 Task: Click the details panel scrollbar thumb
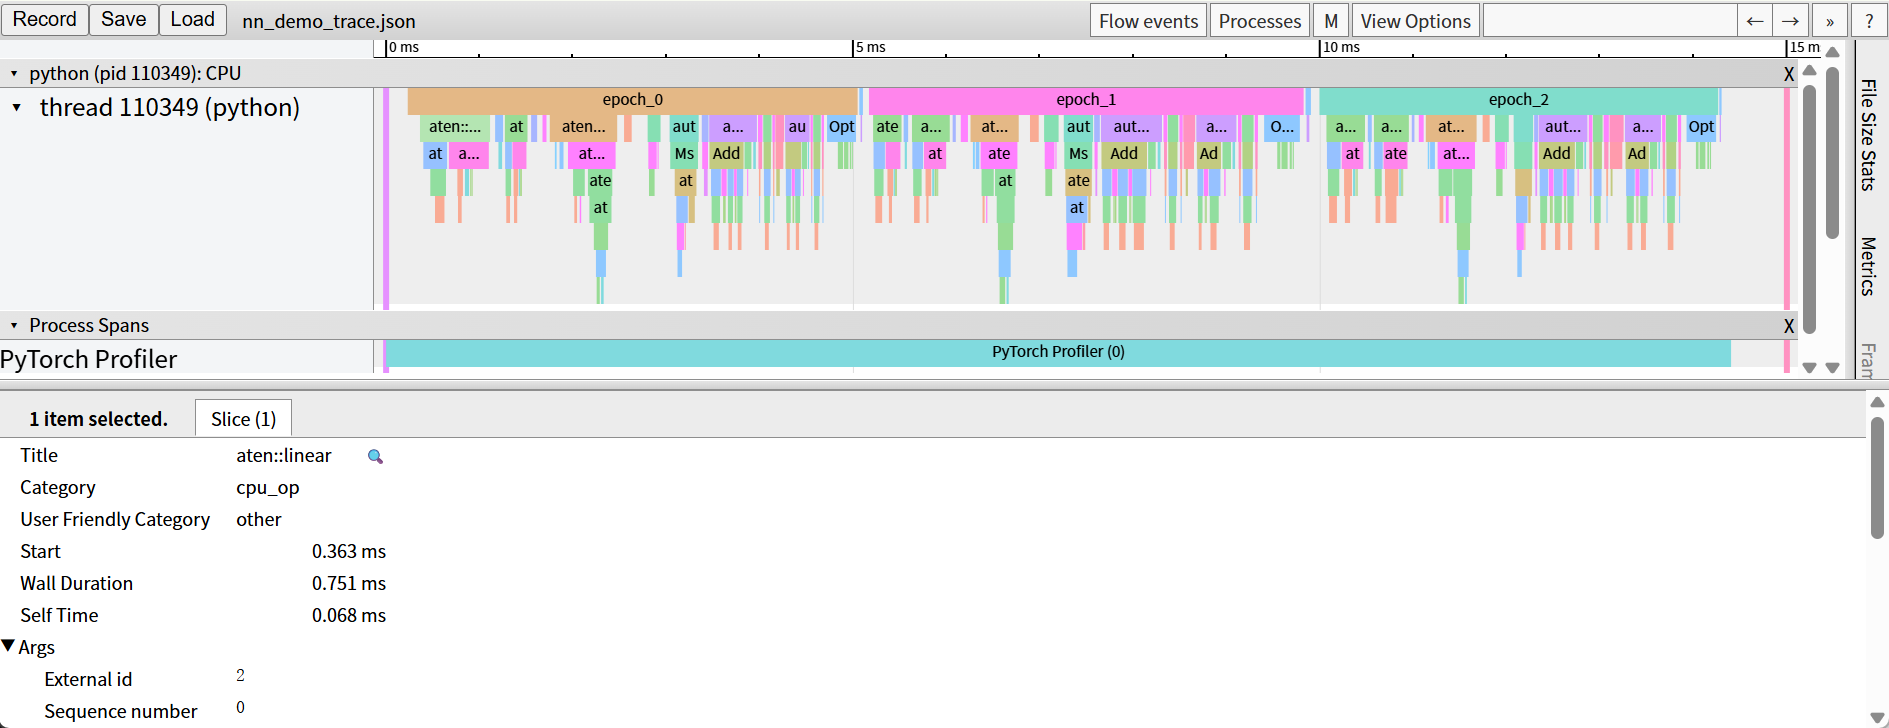pos(1877,478)
